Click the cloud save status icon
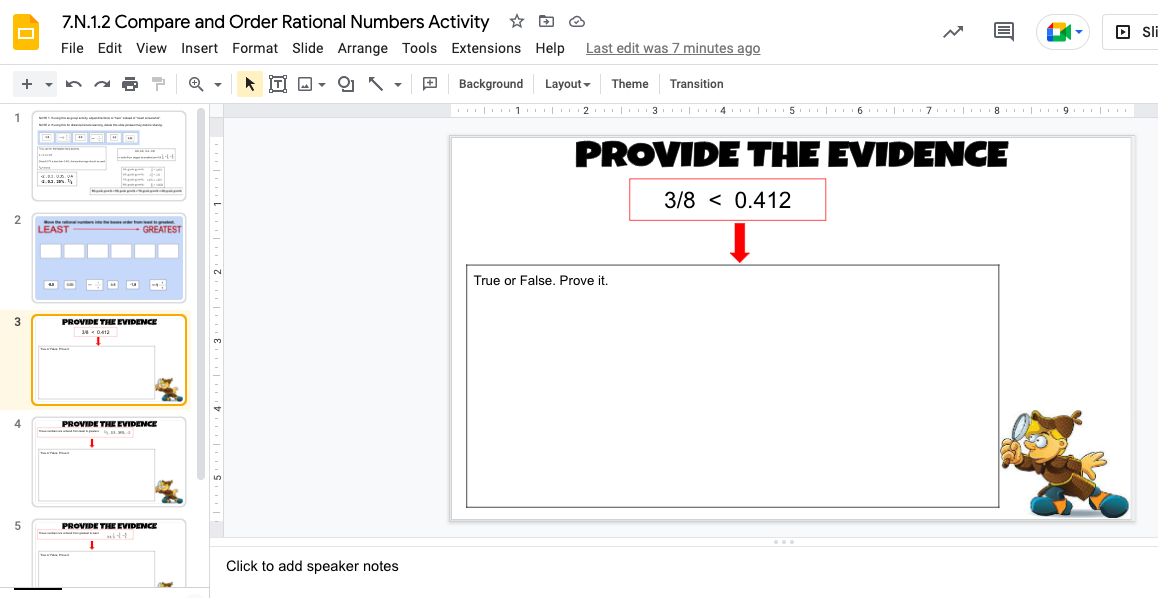 pos(575,21)
